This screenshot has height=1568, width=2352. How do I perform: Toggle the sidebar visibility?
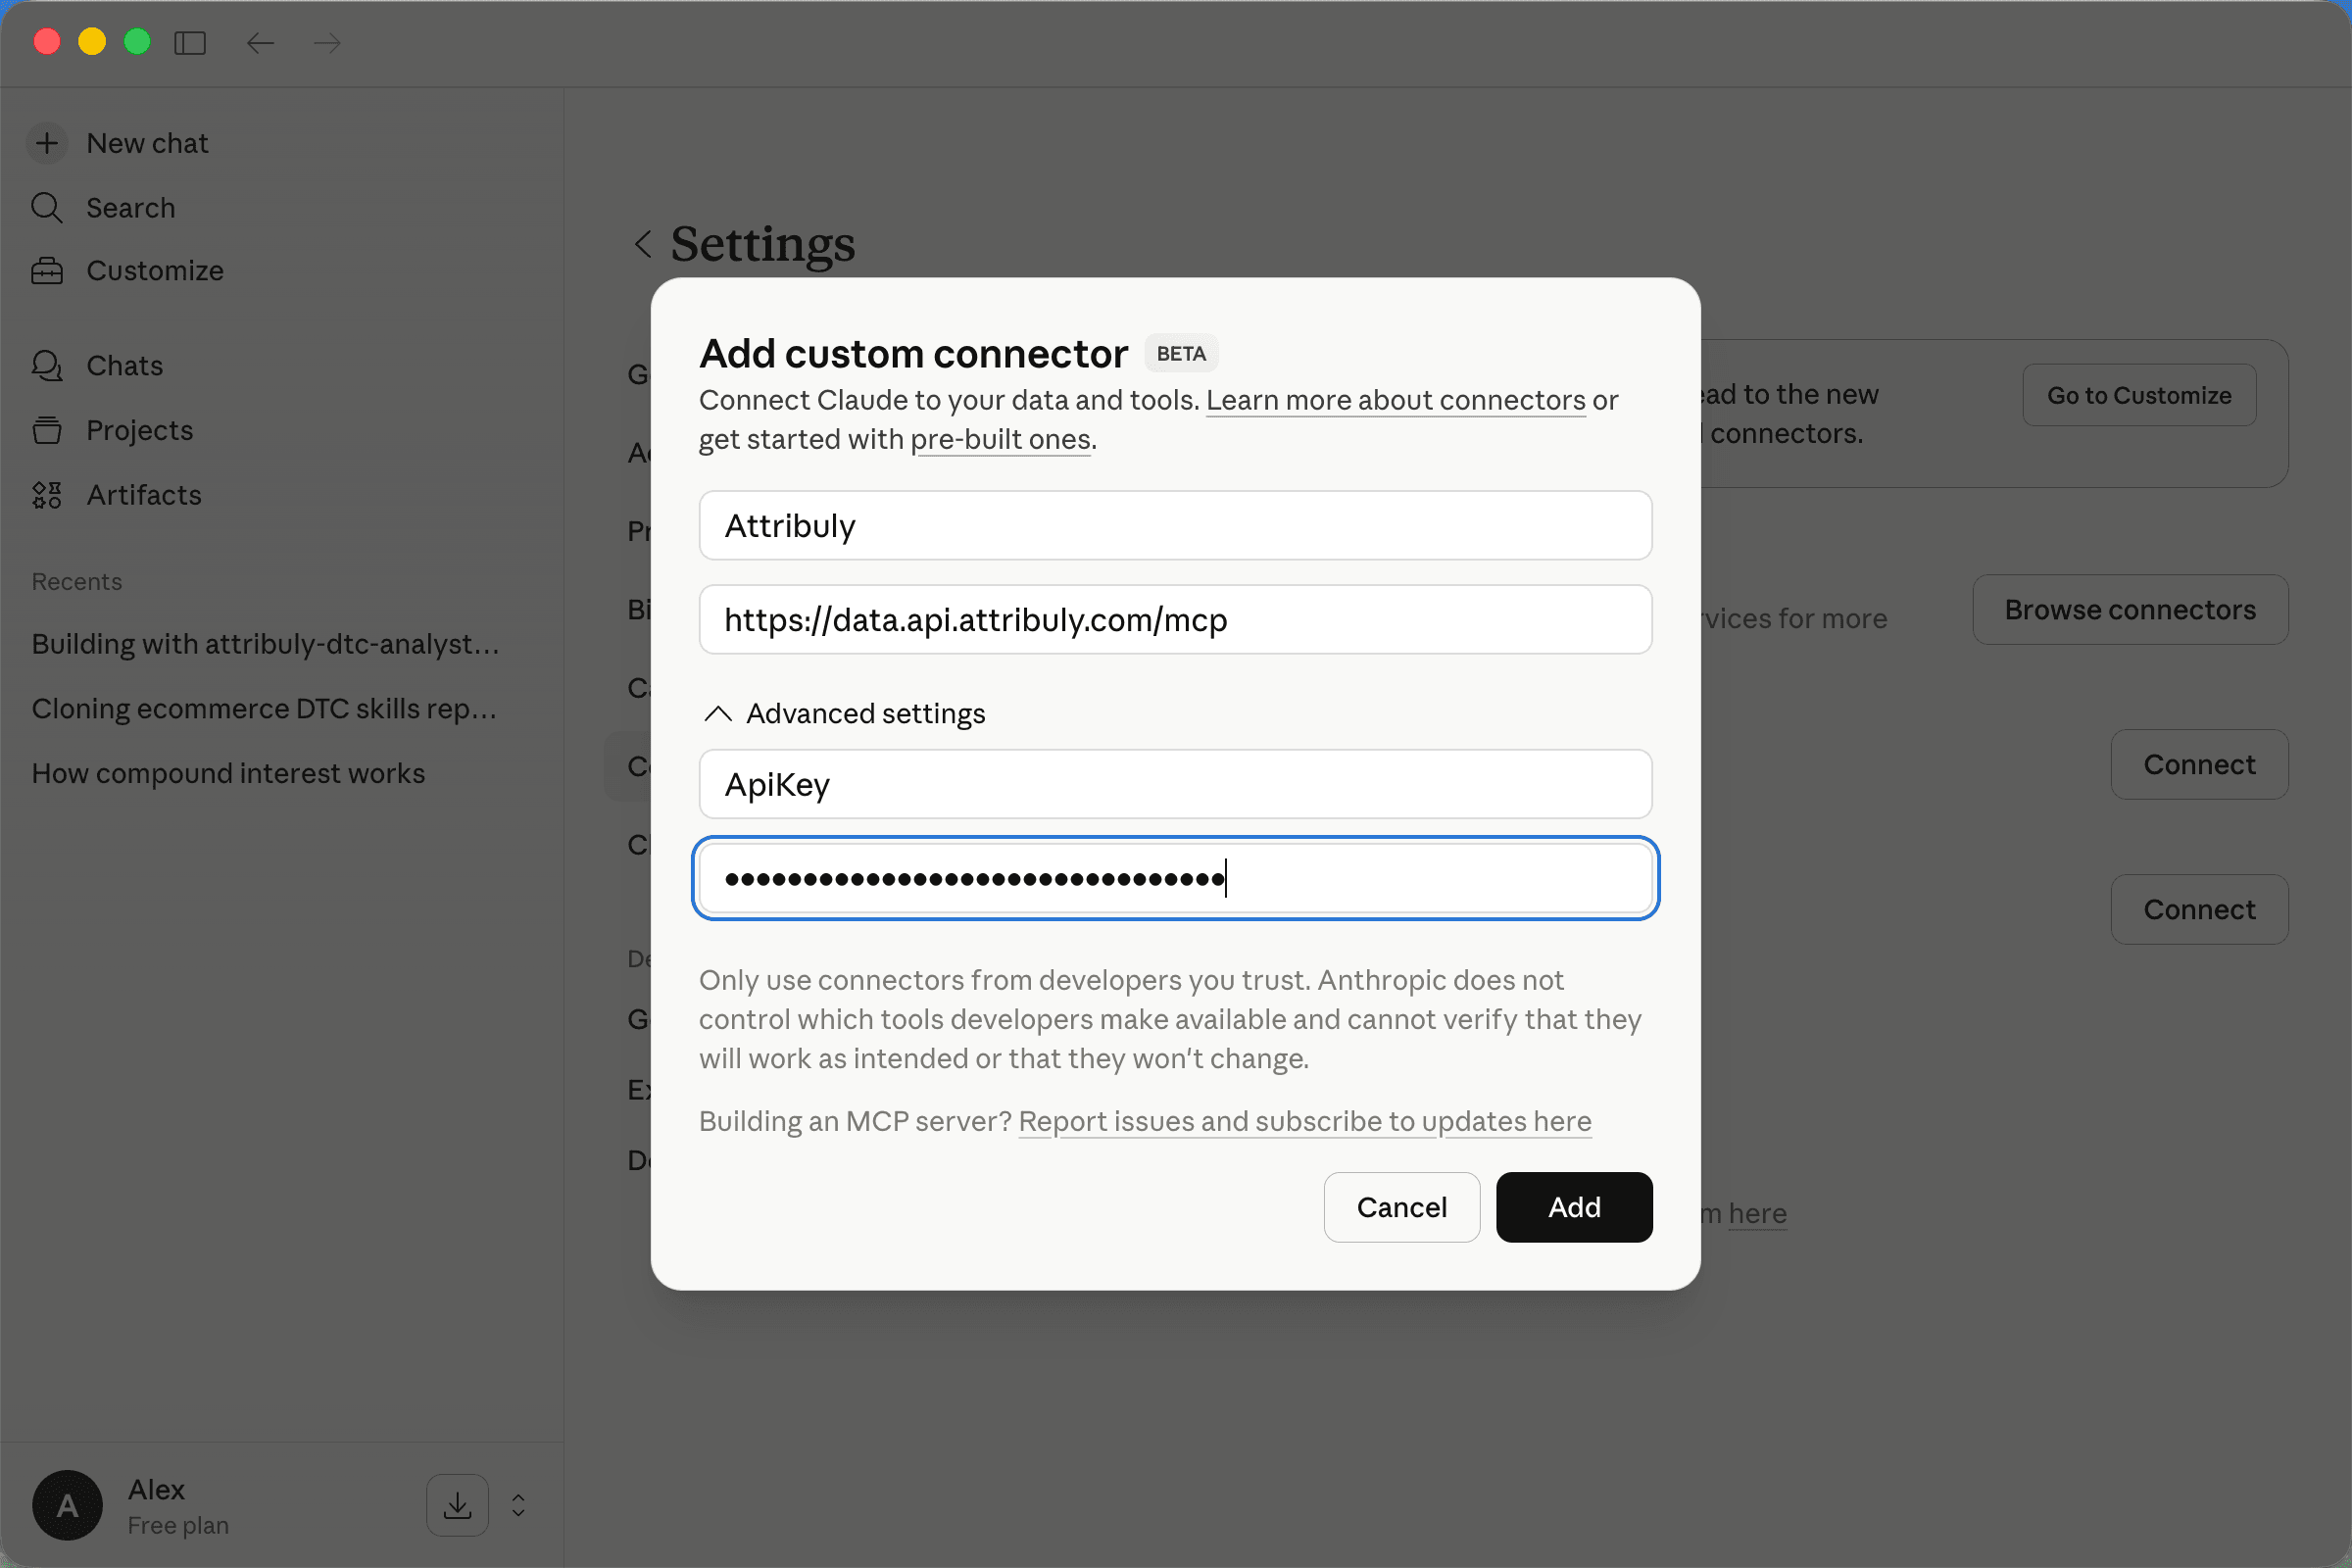(x=190, y=42)
